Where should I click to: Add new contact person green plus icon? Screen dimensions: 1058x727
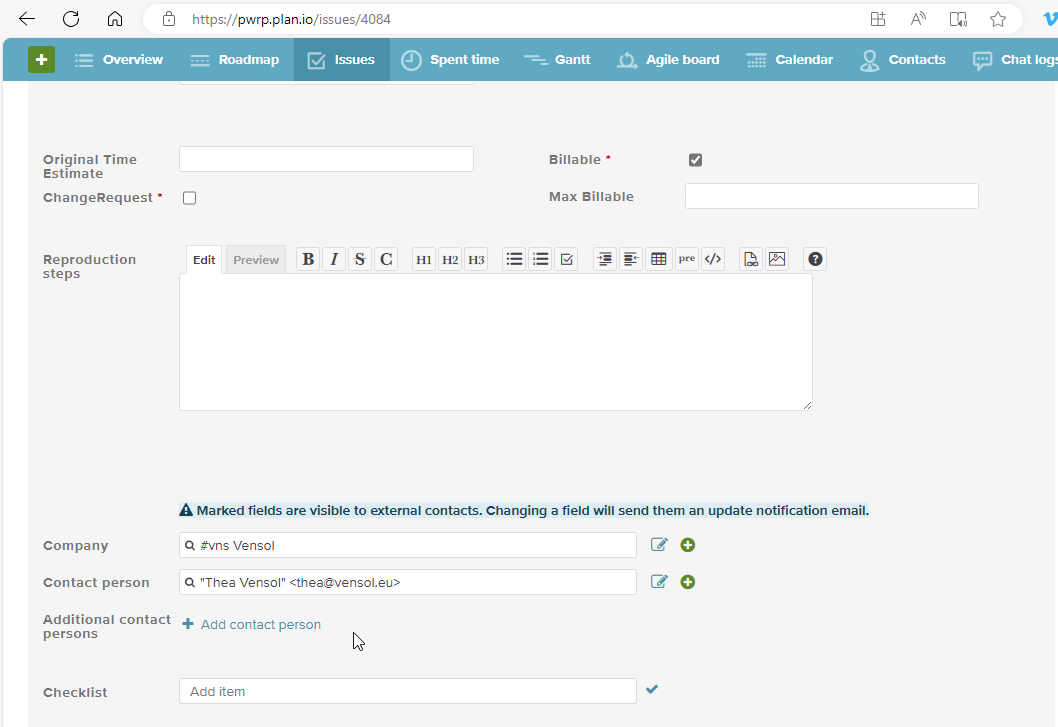(x=688, y=582)
